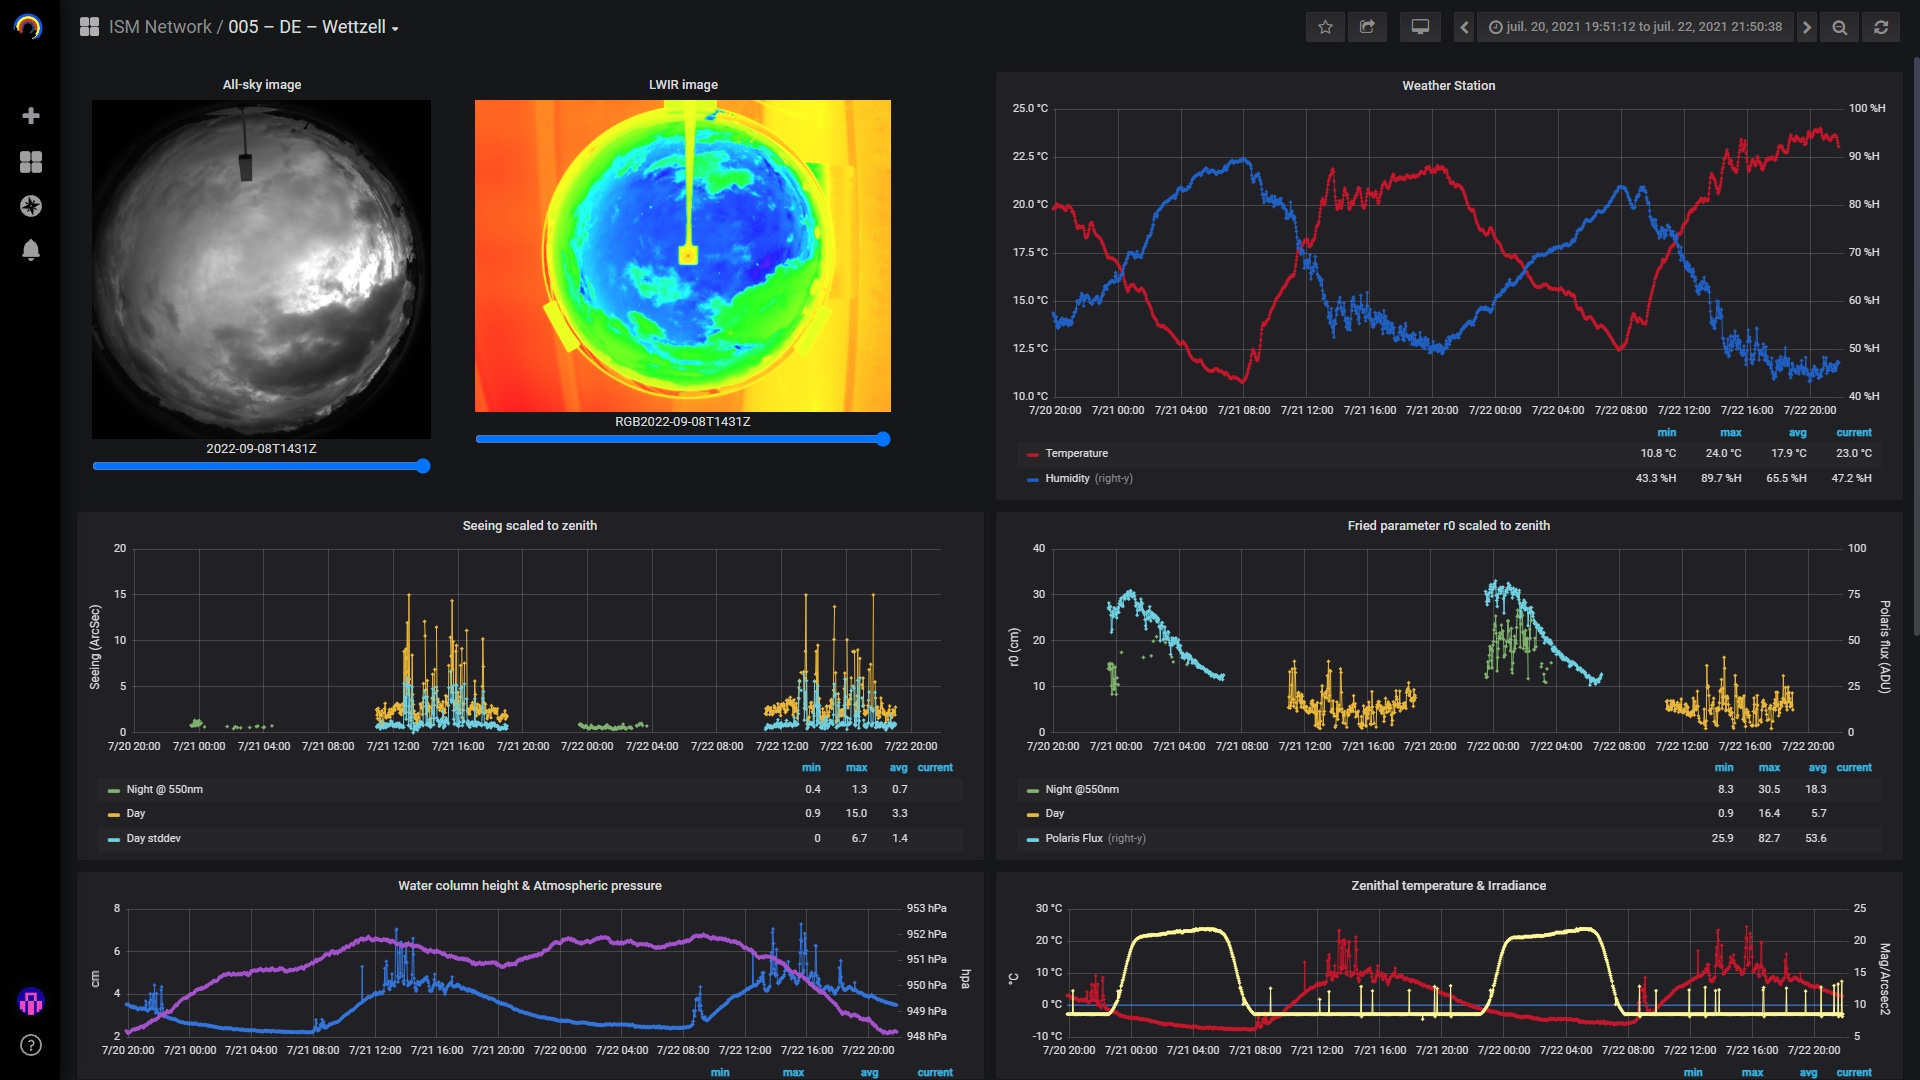Click the share dashboard icon
1920x1080 pixels.
pos(1367,27)
